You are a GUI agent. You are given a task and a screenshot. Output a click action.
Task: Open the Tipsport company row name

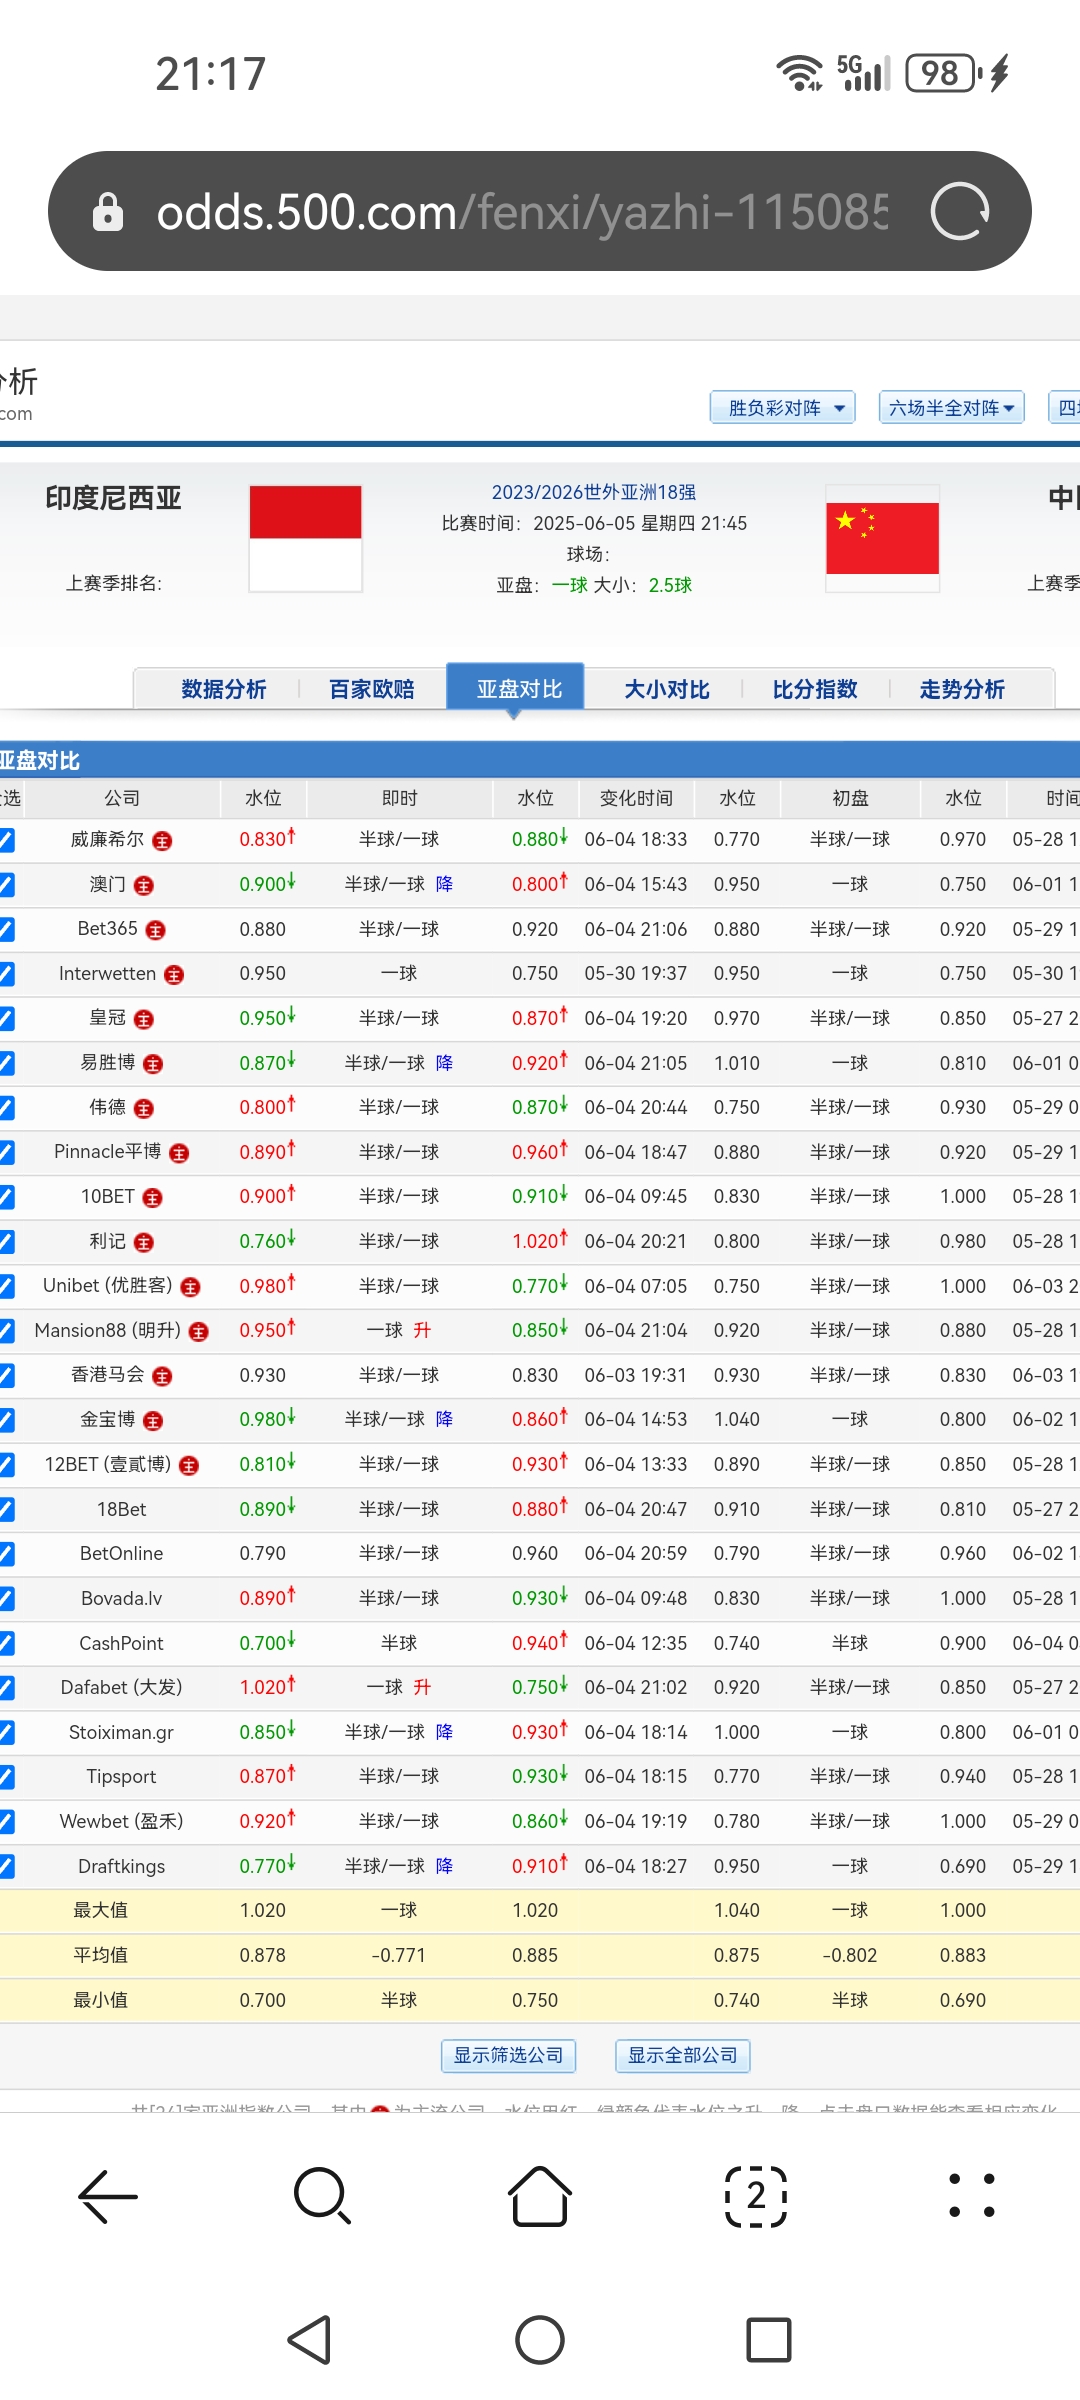pyautogui.click(x=121, y=1777)
